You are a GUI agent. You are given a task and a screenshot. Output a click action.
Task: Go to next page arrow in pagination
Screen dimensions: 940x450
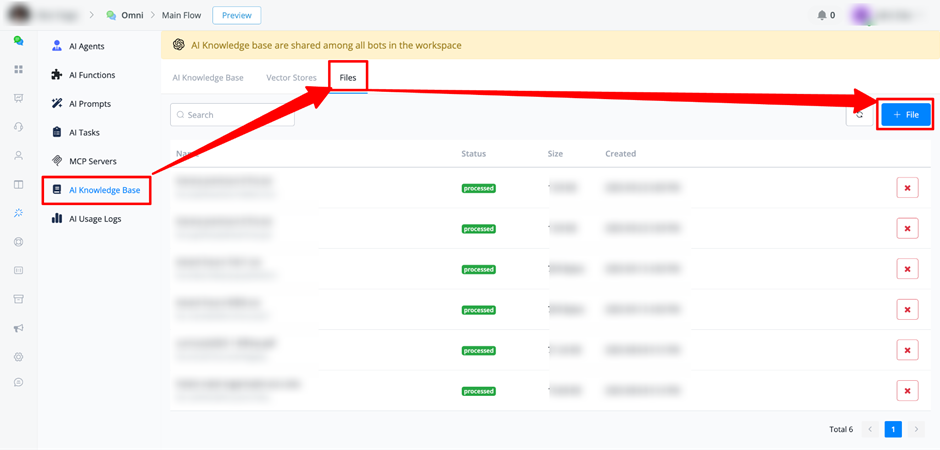916,429
